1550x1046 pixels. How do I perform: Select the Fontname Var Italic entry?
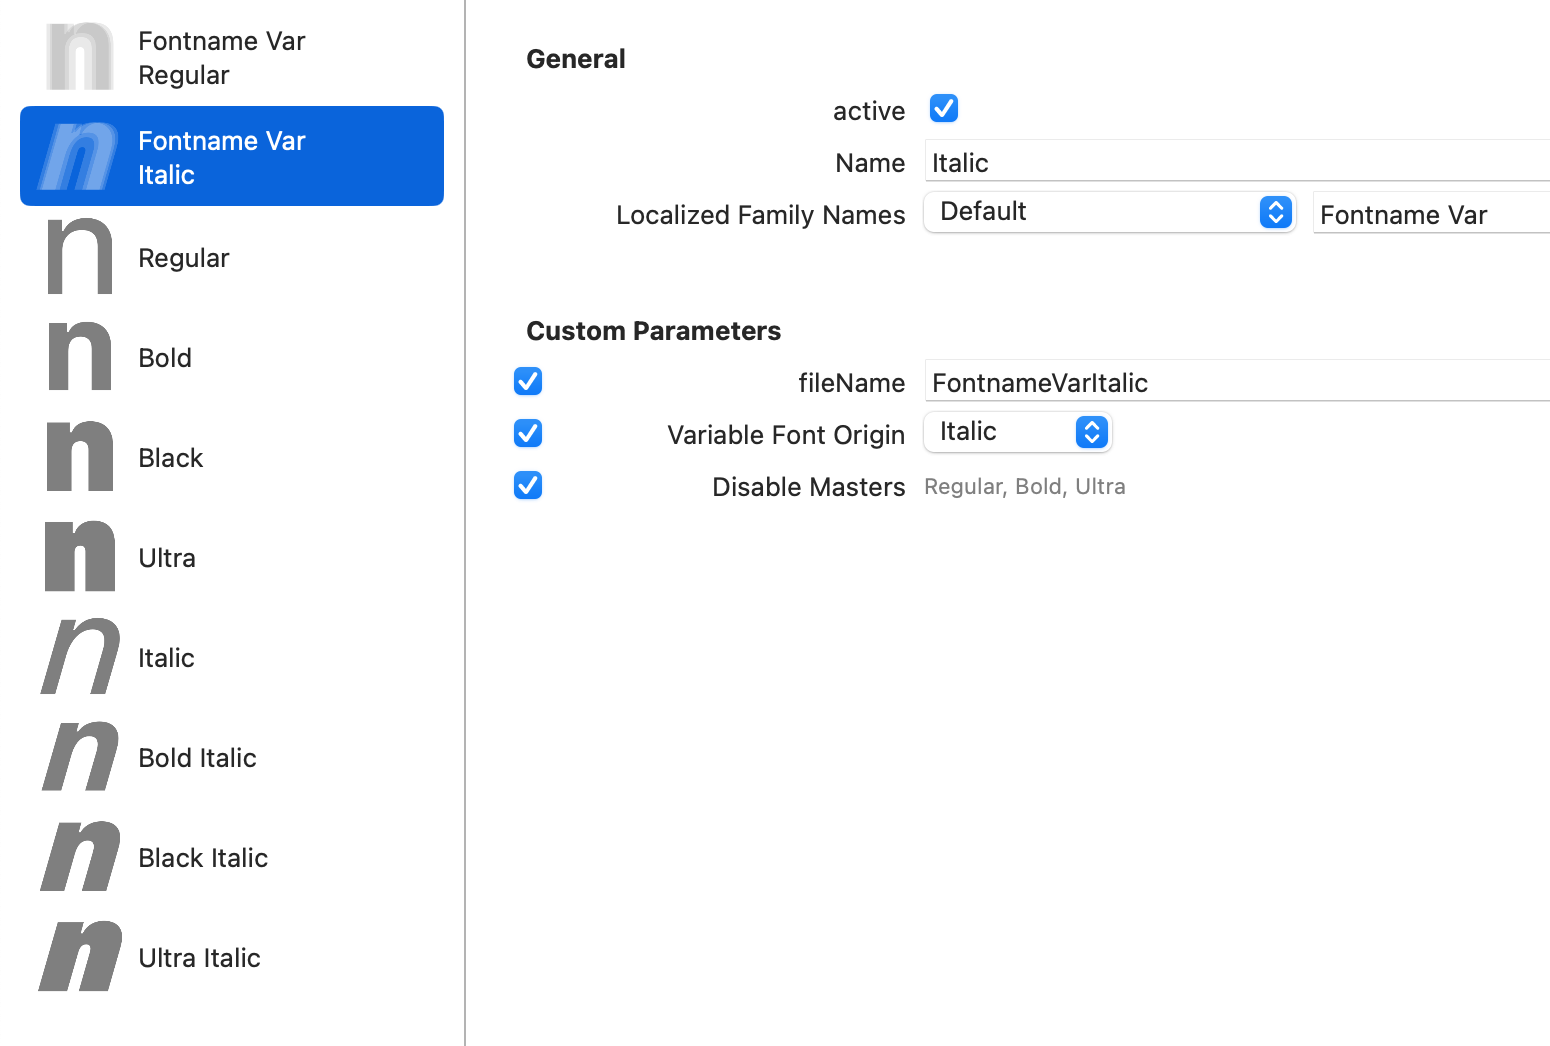tap(232, 157)
